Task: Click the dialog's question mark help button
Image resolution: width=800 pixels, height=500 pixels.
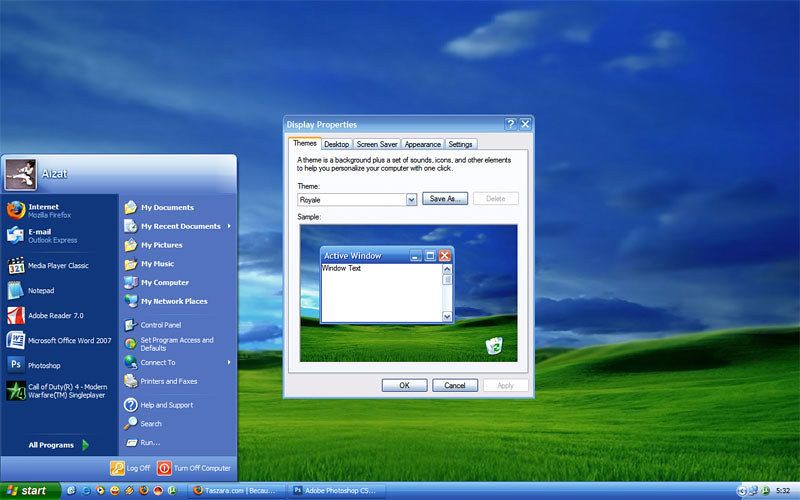Action: tap(510, 124)
